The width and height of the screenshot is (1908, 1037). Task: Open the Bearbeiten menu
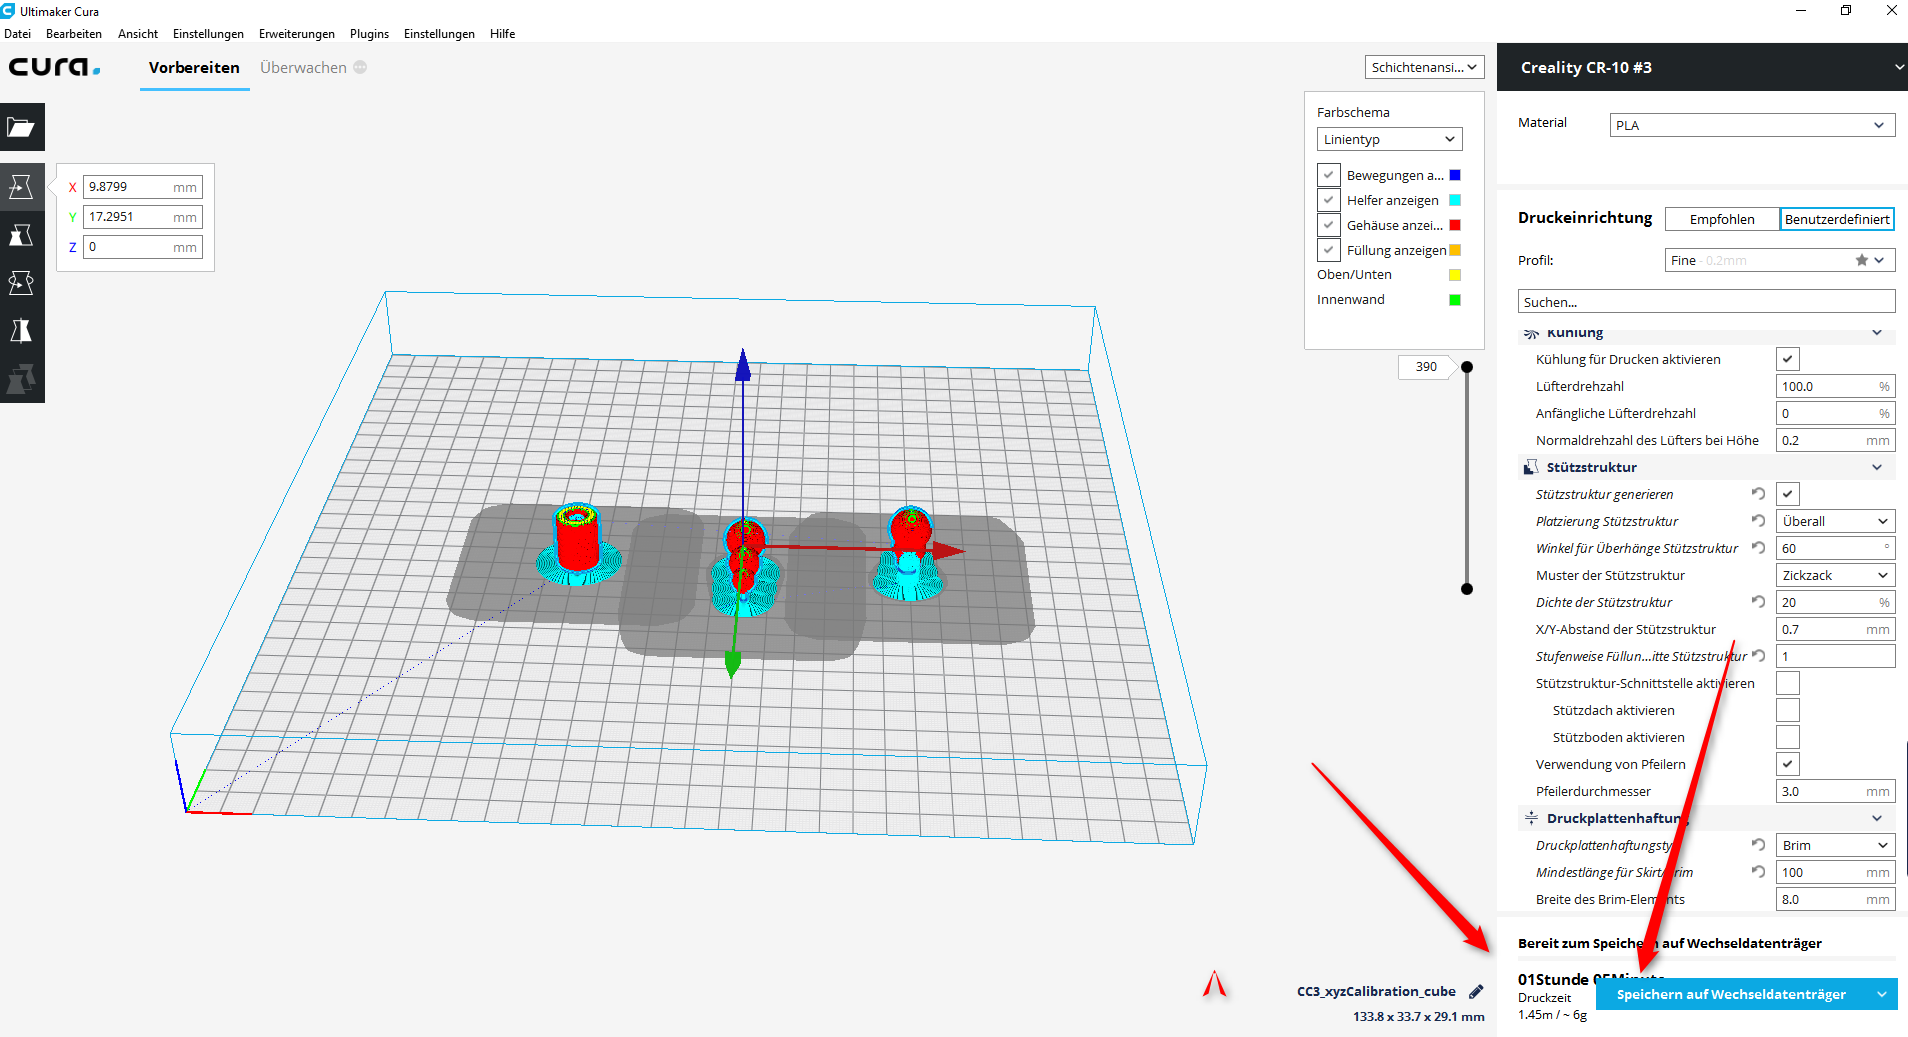coord(74,33)
